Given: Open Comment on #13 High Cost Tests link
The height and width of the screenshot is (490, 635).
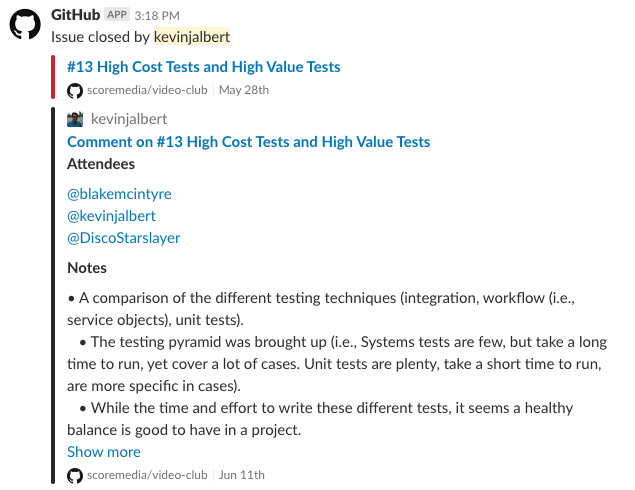Looking at the screenshot, I should 249,142.
